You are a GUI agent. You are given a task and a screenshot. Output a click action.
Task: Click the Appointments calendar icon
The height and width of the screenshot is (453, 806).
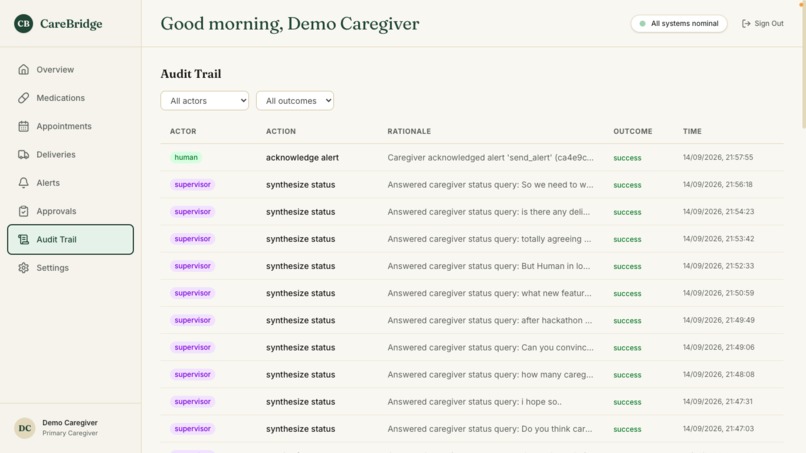[24, 126]
